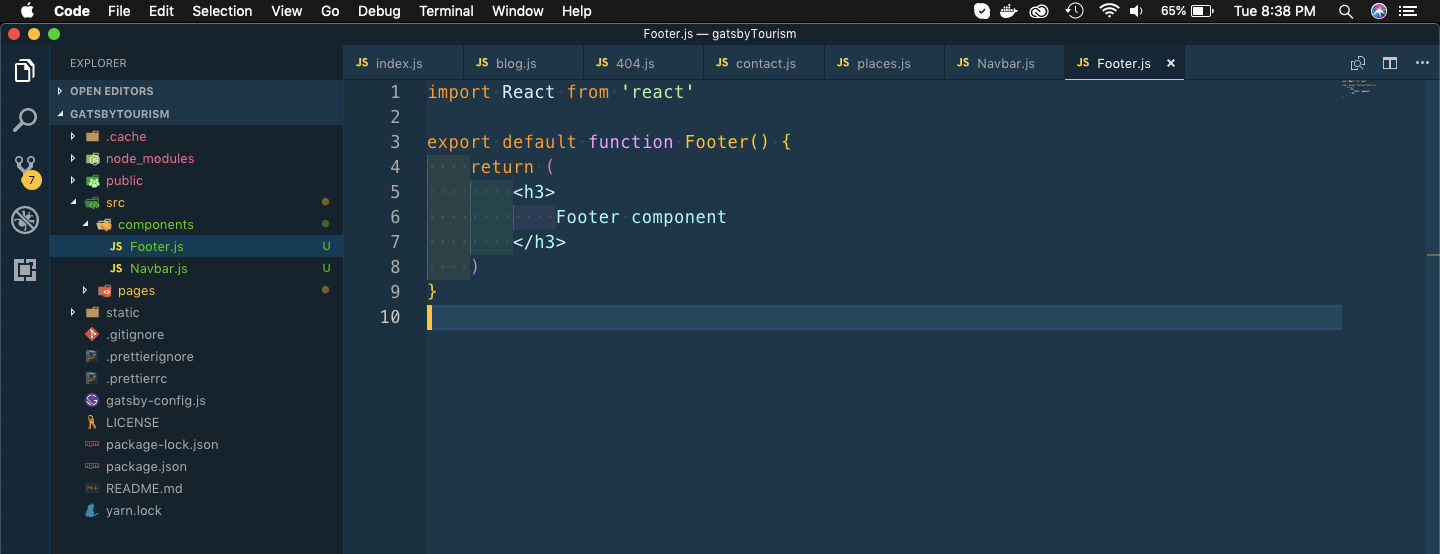Open the Terminal menu
This screenshot has width=1440, height=554.
pos(446,11)
